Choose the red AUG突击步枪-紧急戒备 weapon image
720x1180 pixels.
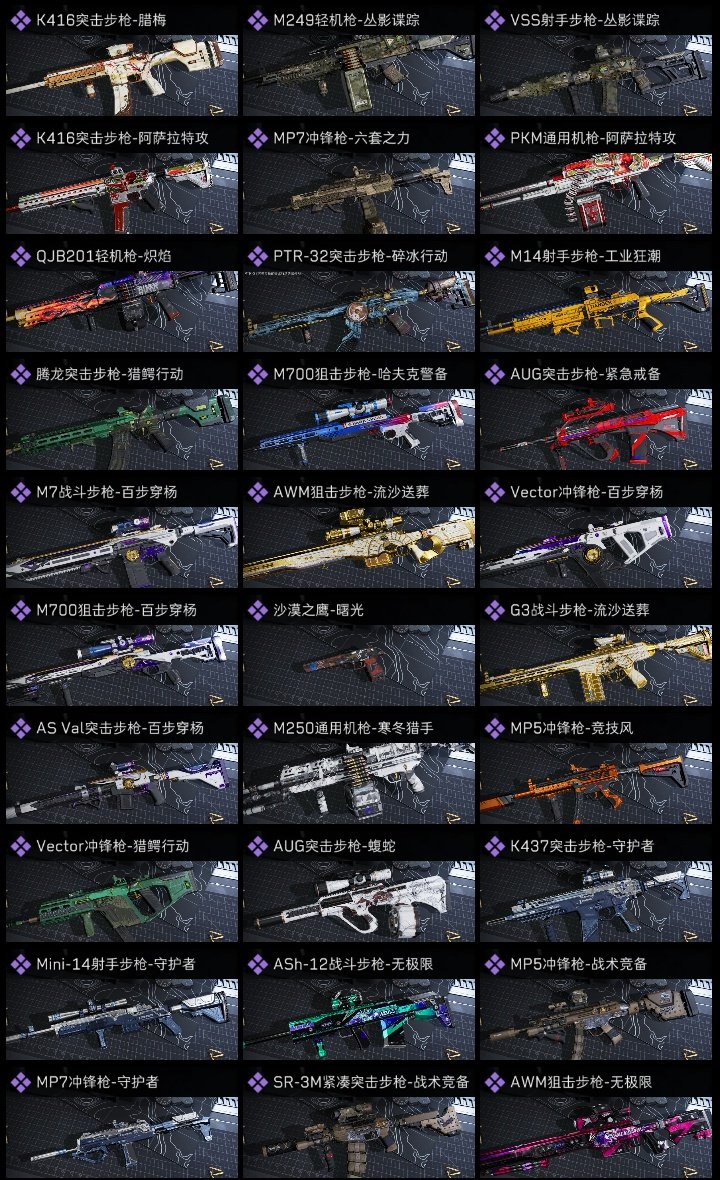tap(596, 430)
